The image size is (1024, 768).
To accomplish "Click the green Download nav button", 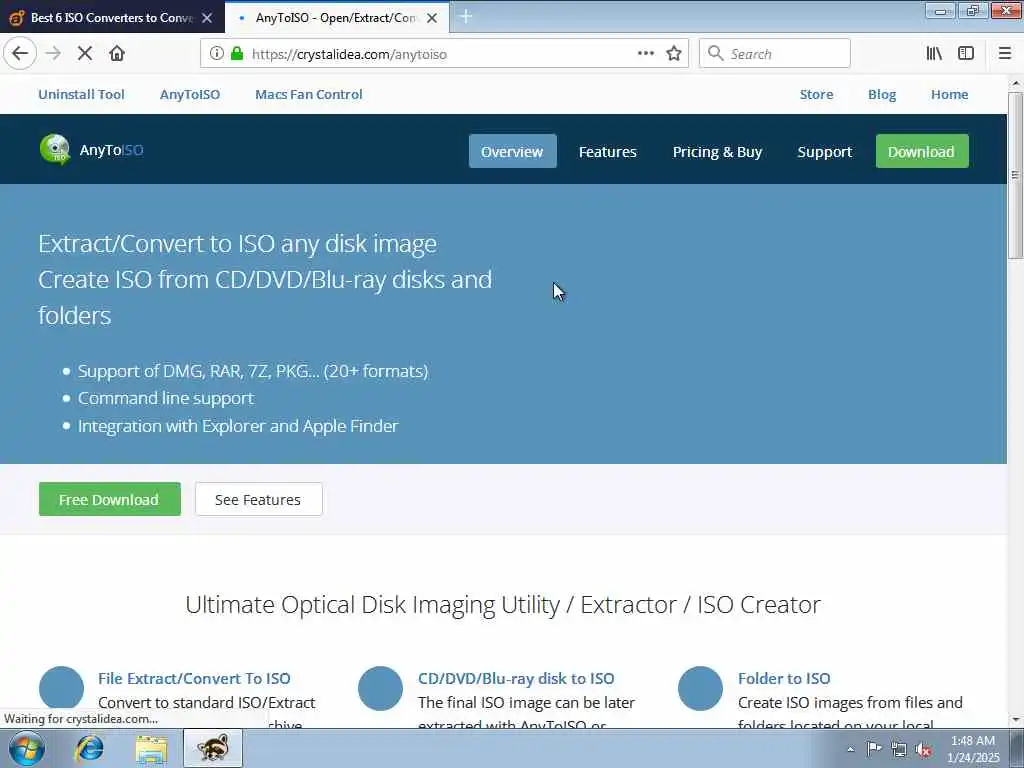I will coord(921,152).
